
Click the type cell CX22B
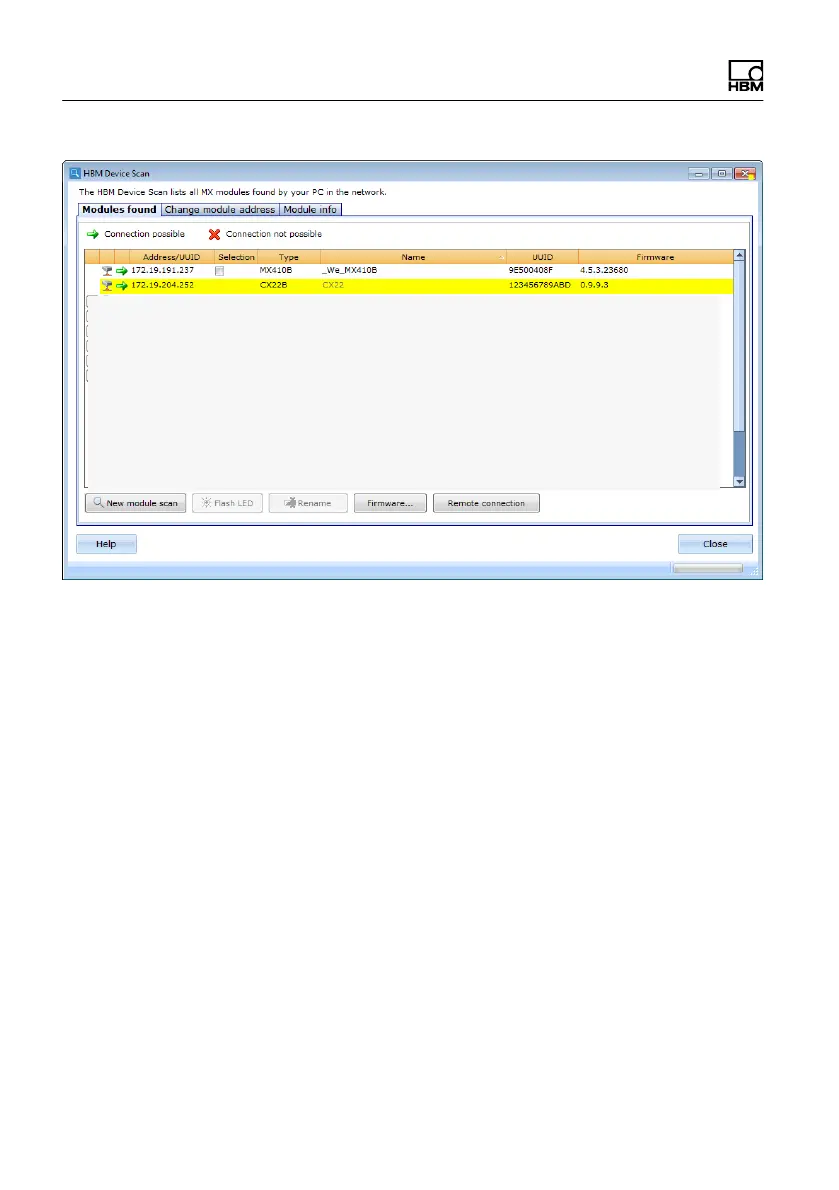point(273,285)
